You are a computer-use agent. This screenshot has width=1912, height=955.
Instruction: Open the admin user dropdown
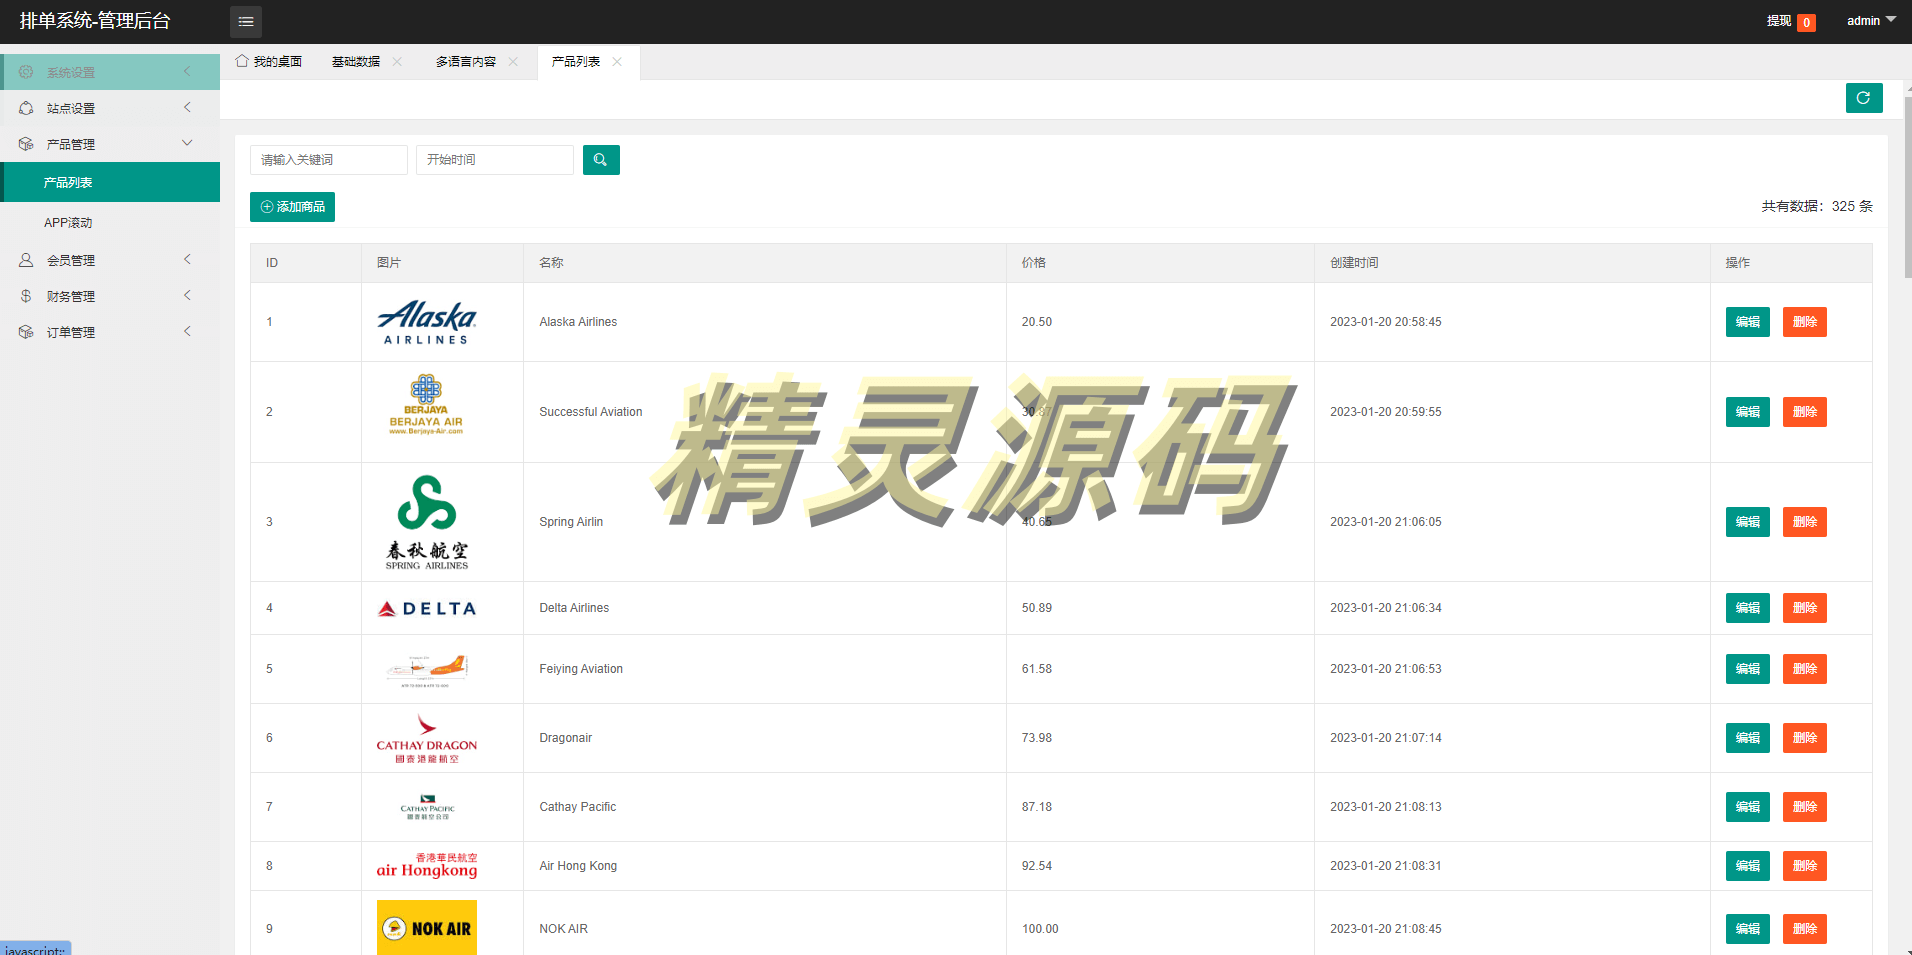[x=1870, y=21]
